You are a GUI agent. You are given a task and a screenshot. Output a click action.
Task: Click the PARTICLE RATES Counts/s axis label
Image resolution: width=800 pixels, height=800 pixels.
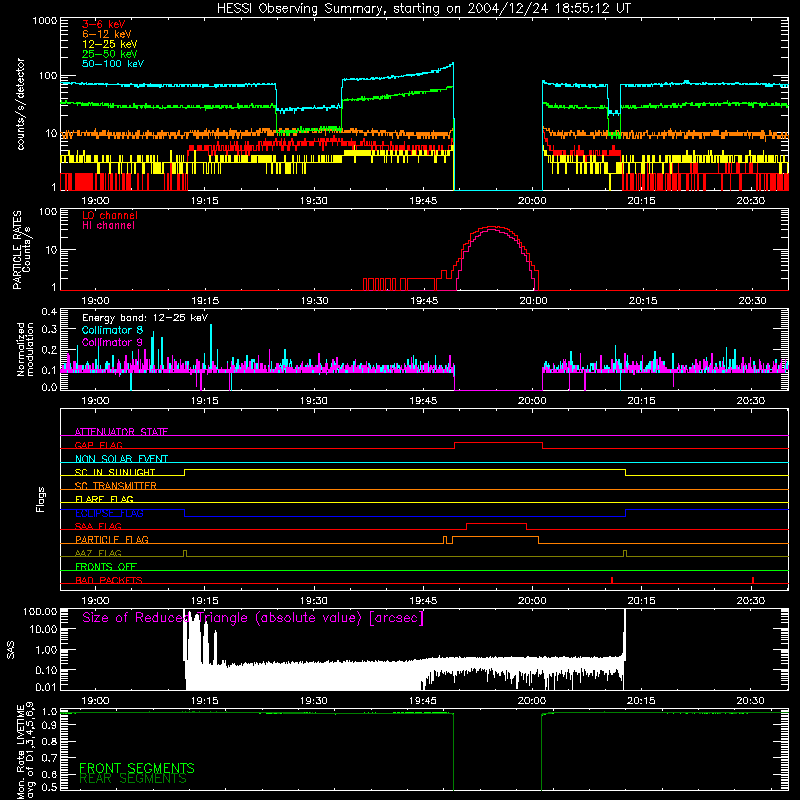(21, 249)
